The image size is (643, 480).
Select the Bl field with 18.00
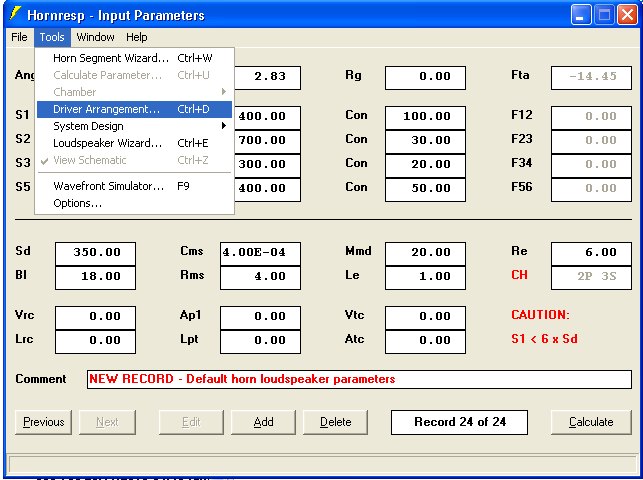[x=95, y=278]
